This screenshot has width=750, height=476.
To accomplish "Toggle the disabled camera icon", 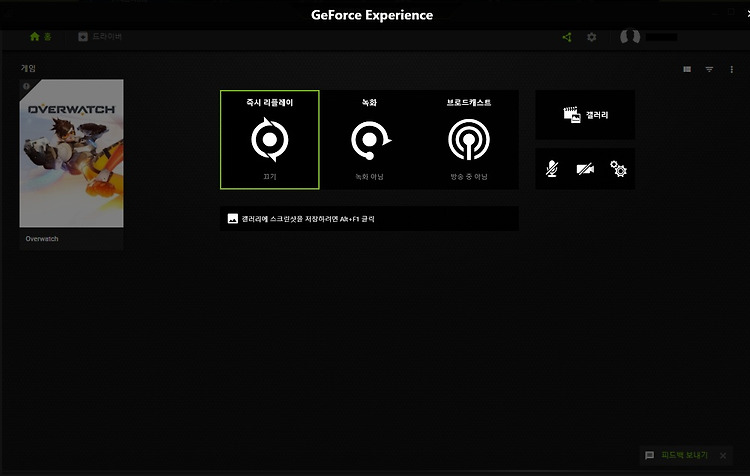I will [585, 169].
